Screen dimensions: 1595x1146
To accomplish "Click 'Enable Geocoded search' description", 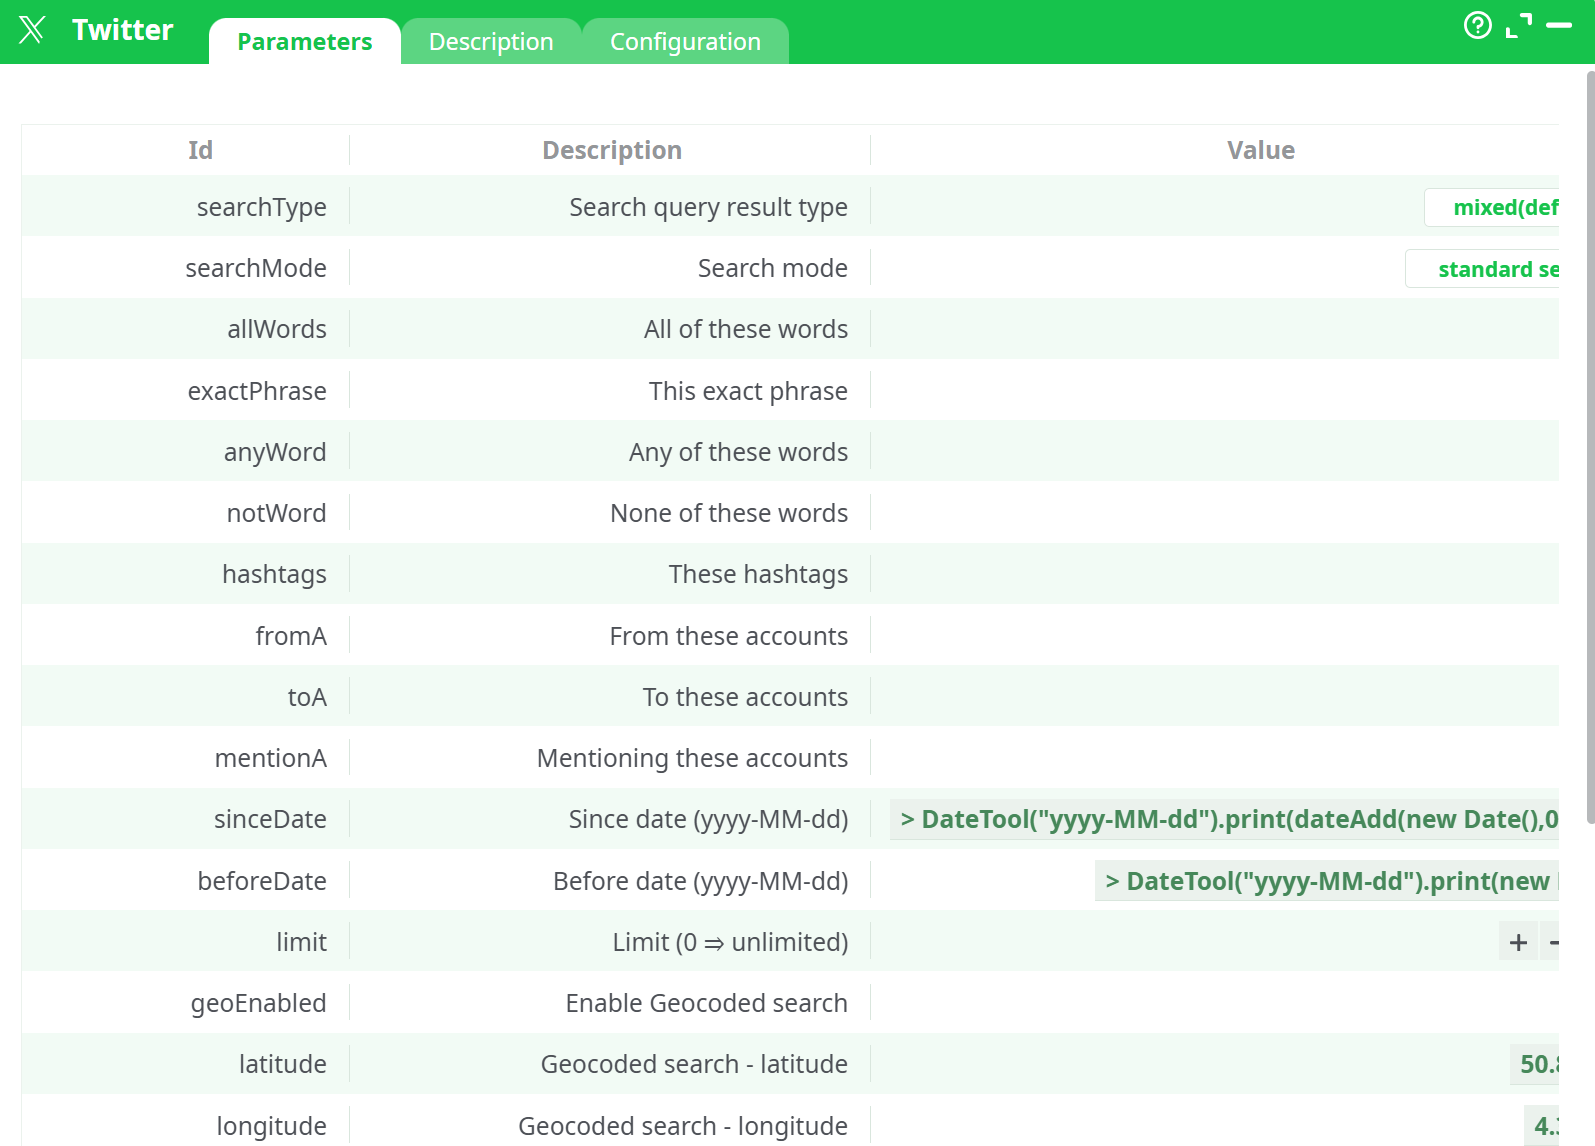I will click(x=707, y=1003).
